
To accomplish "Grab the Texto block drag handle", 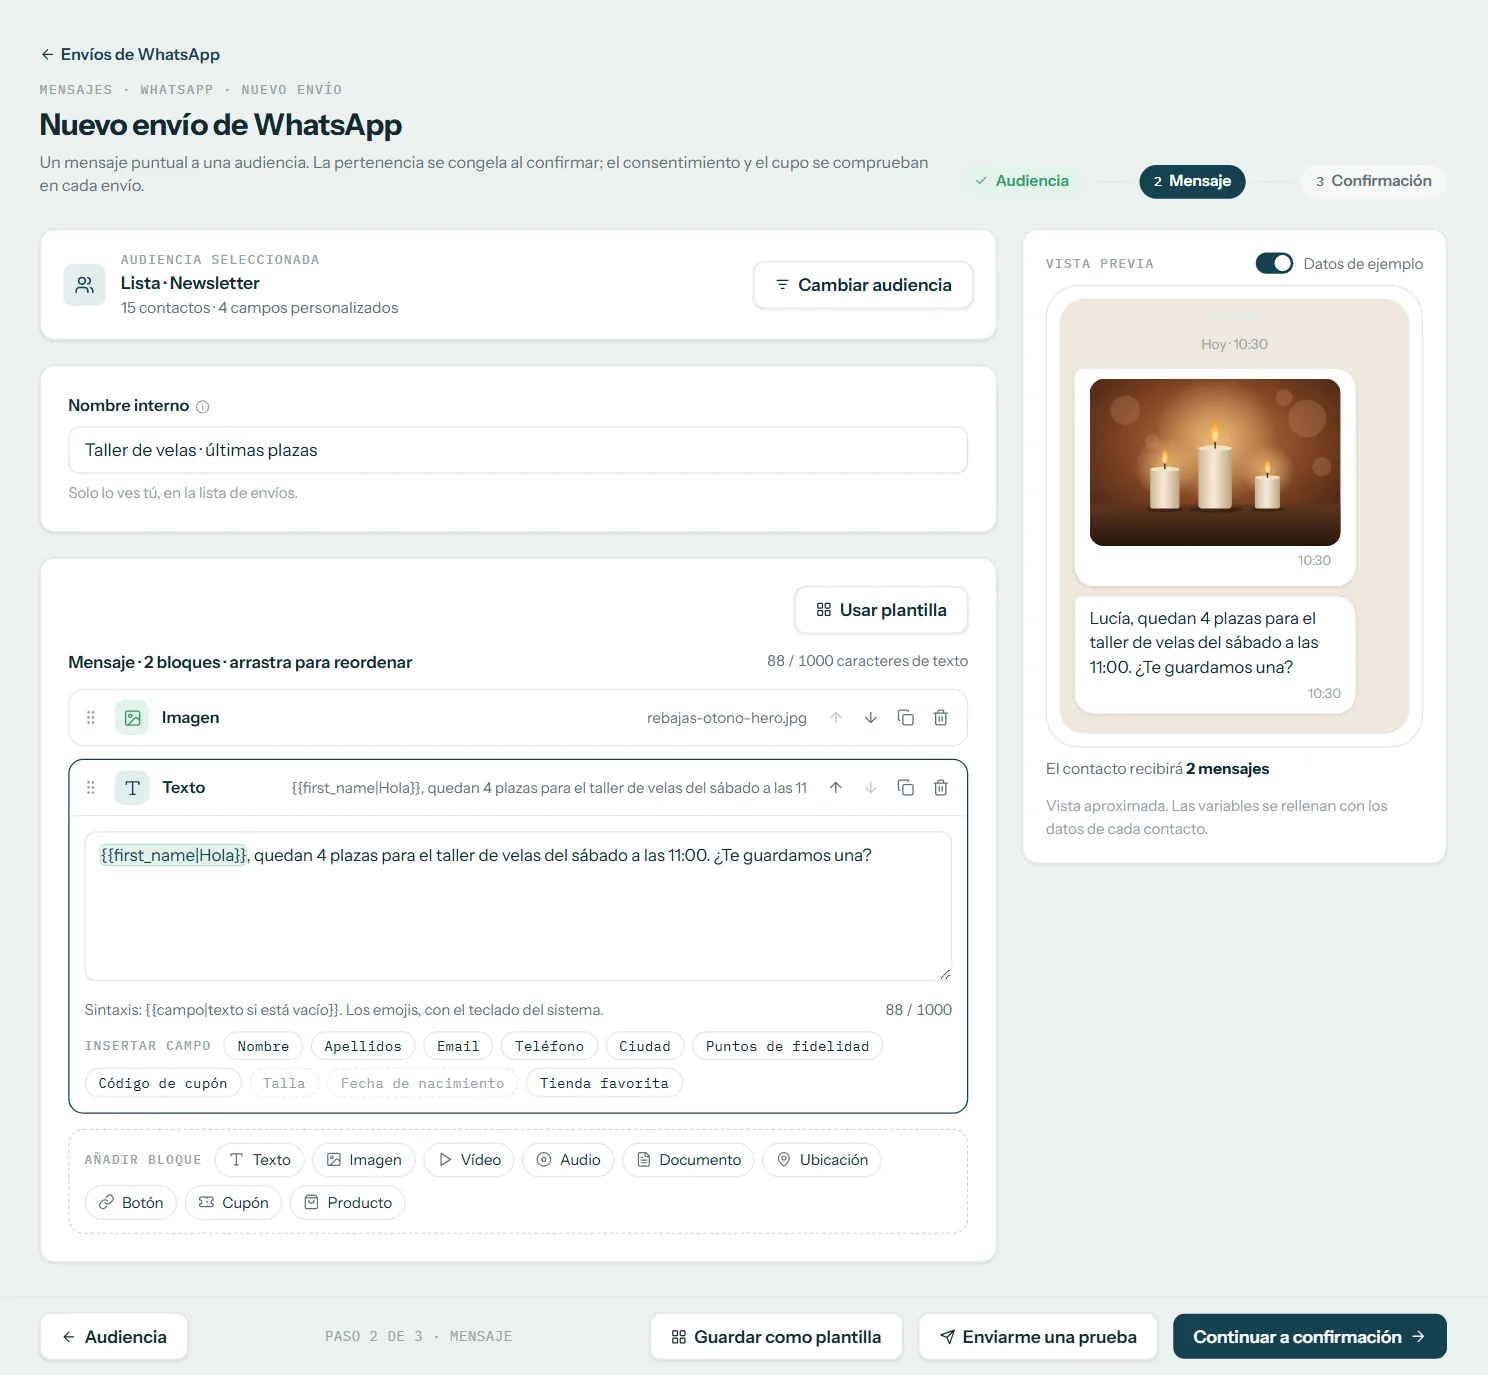I will tap(91, 788).
